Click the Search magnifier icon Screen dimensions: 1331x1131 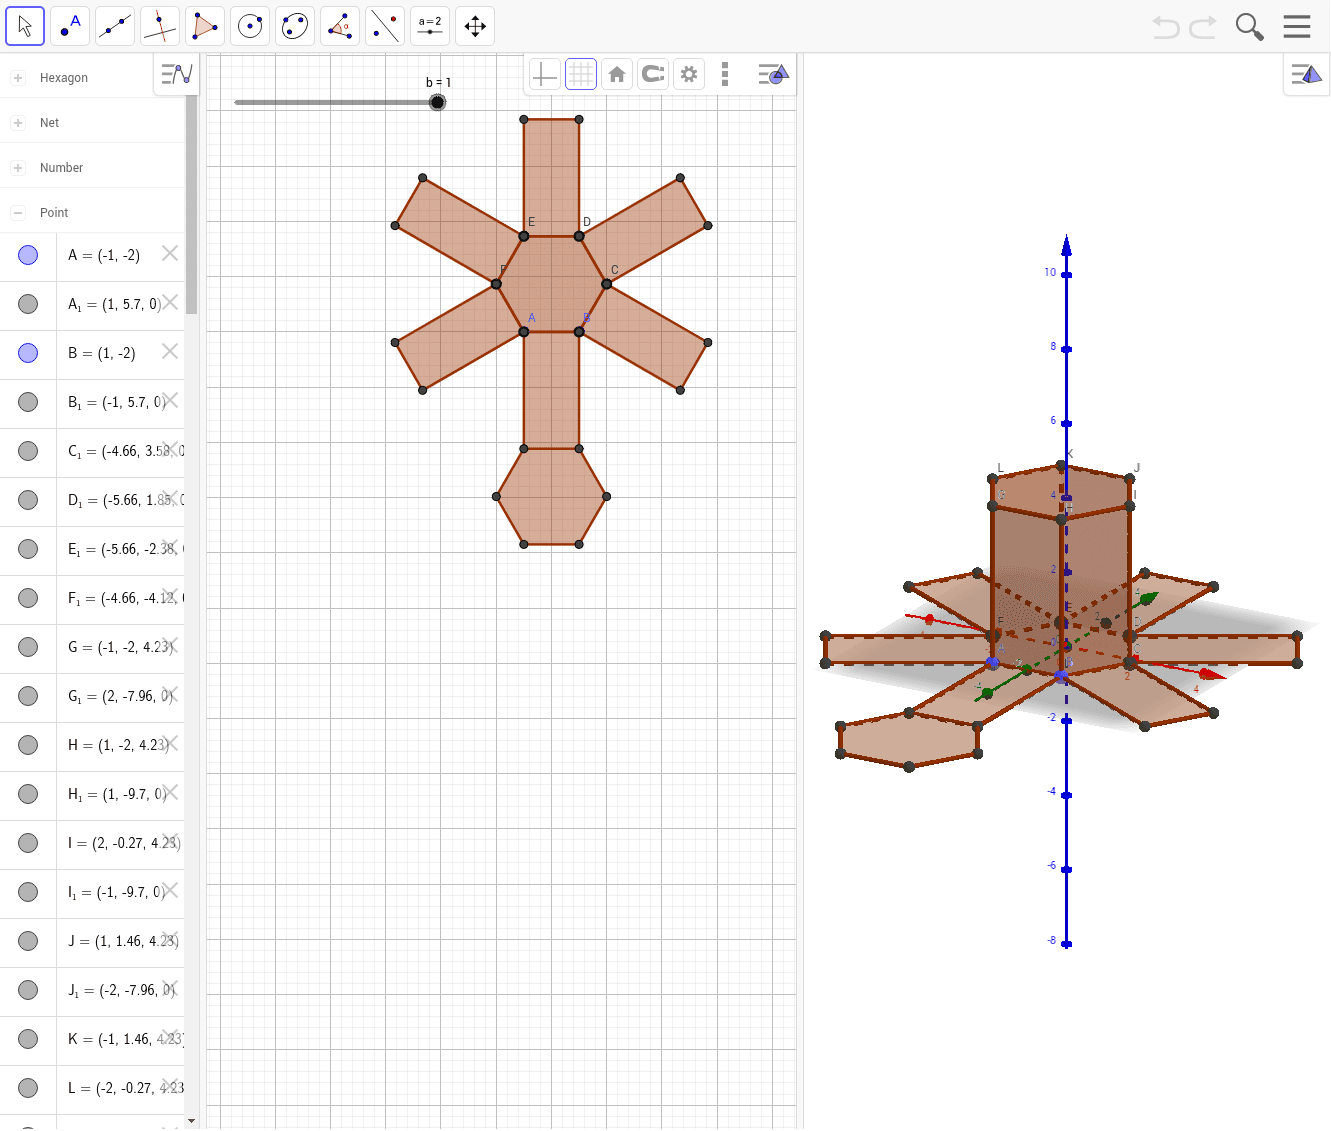pos(1249,26)
